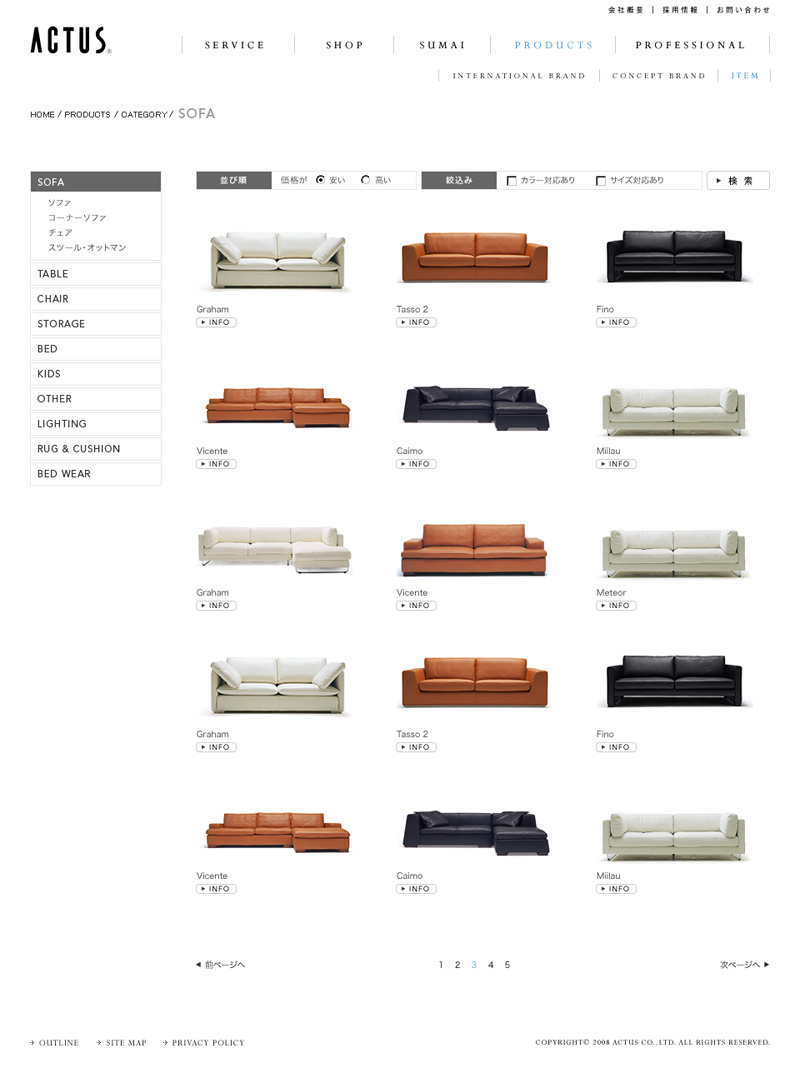Select the corner sofa subcategory link
Image resolution: width=800 pixels, height=1083 pixels.
(77, 218)
